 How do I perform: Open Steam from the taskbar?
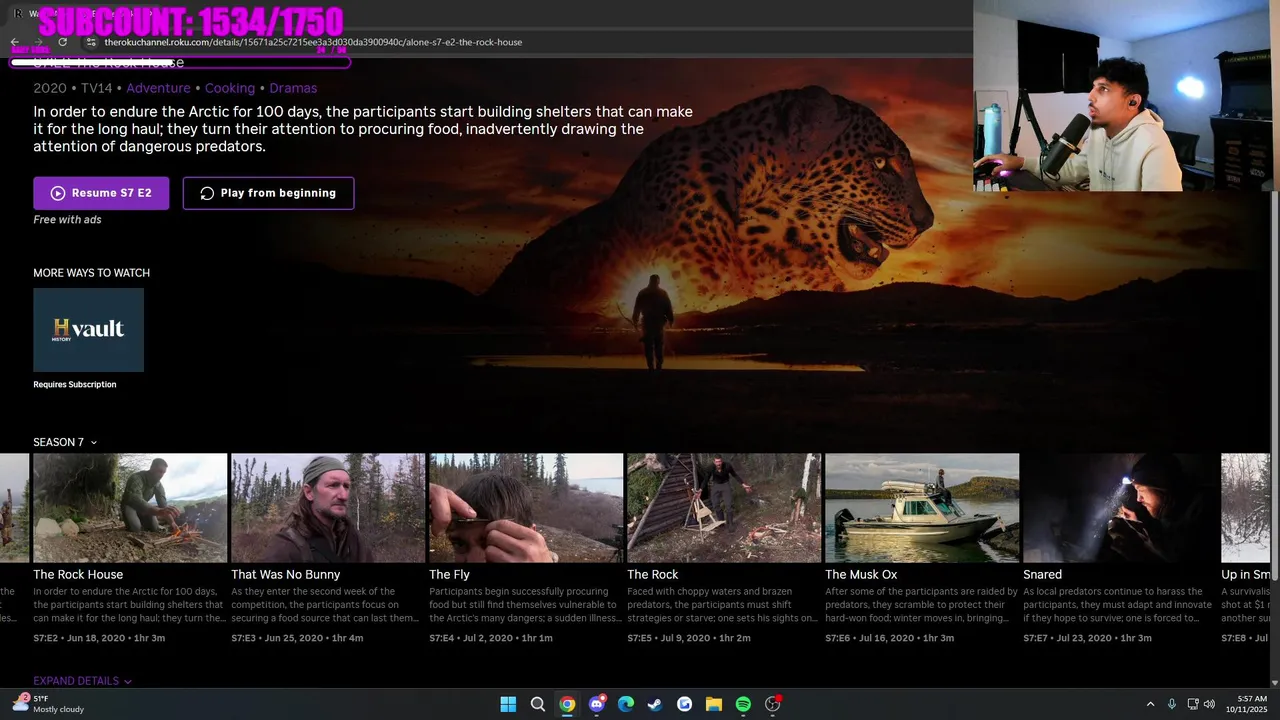click(x=655, y=704)
